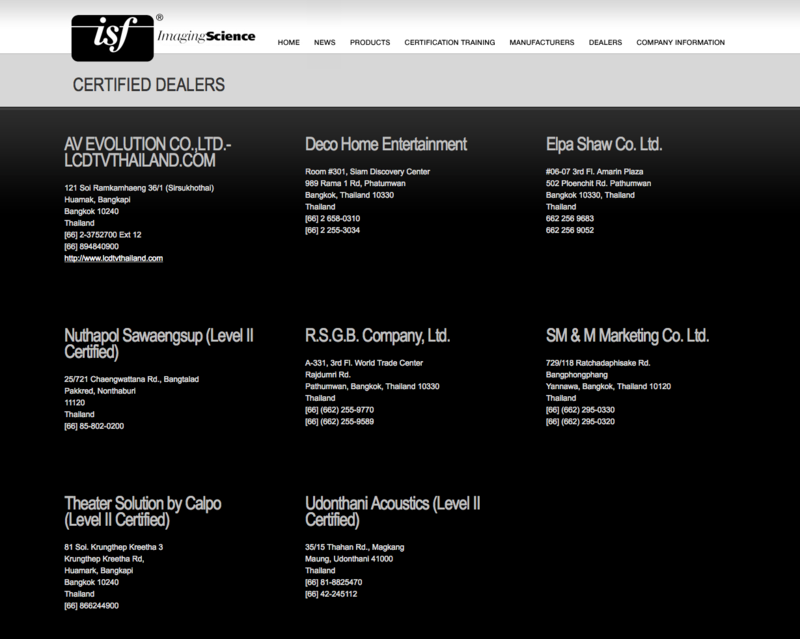Screen dimensions: 800x639
Task: Click the CERTIFIED DEALERS page heading
Action: point(148,85)
